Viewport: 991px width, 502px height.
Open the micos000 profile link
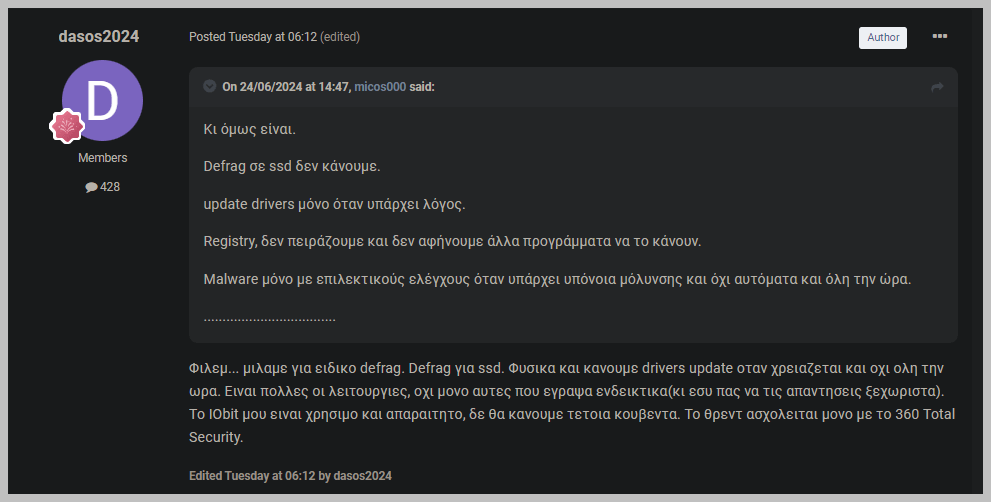click(x=380, y=87)
